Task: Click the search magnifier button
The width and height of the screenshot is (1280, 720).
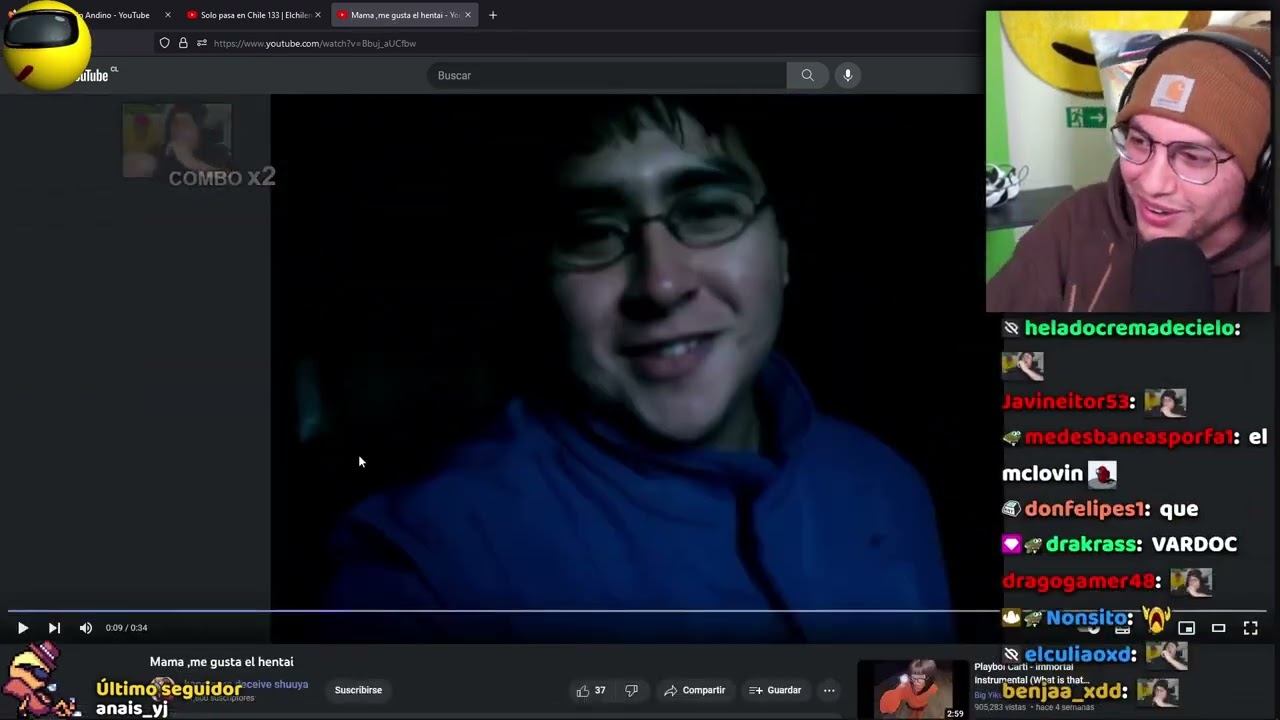Action: point(807,75)
